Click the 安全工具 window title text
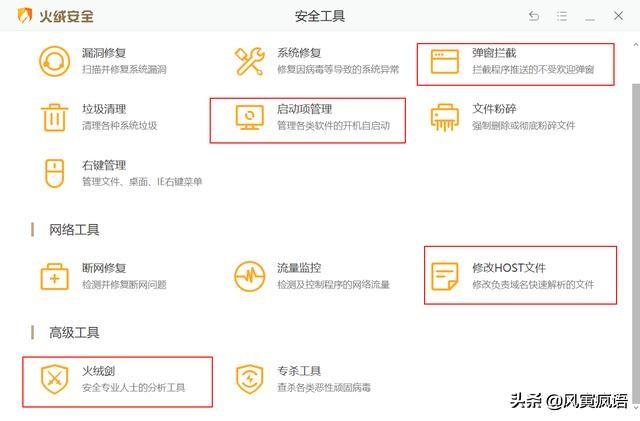Viewport: 640px width, 421px height. click(319, 17)
